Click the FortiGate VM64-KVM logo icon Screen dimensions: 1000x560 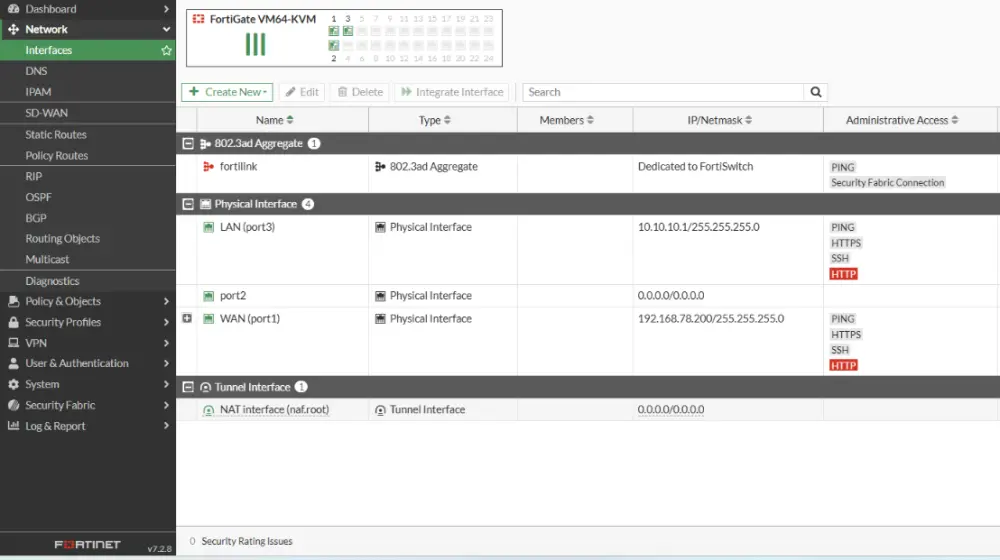pos(198,19)
